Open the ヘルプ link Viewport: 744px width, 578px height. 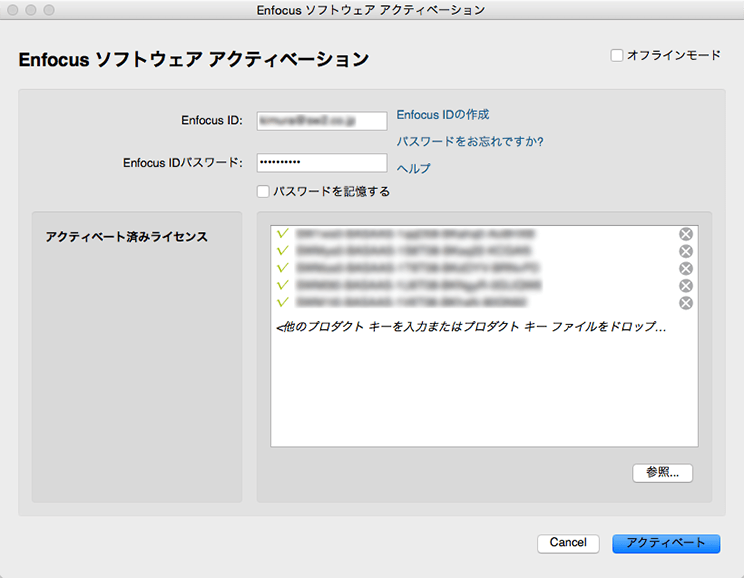point(413,168)
